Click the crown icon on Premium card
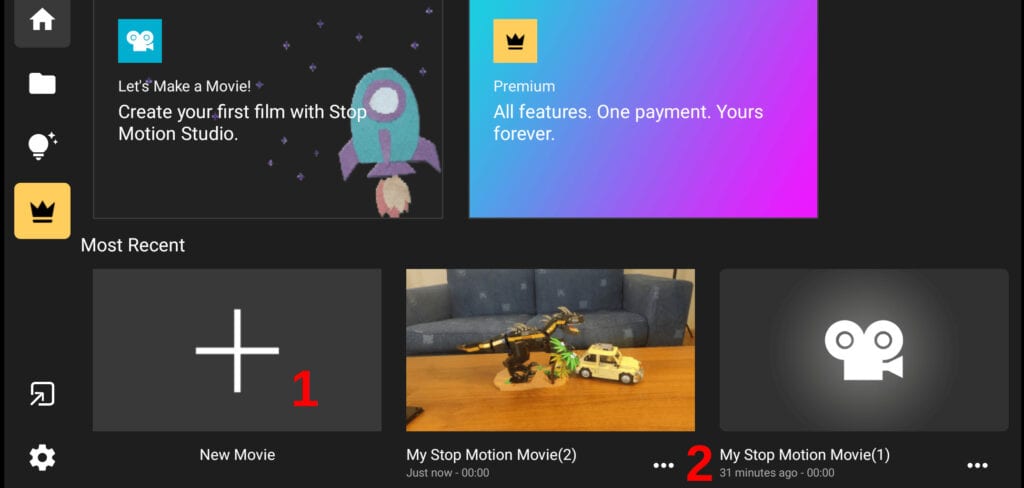Image resolution: width=1024 pixels, height=488 pixels. click(x=515, y=41)
